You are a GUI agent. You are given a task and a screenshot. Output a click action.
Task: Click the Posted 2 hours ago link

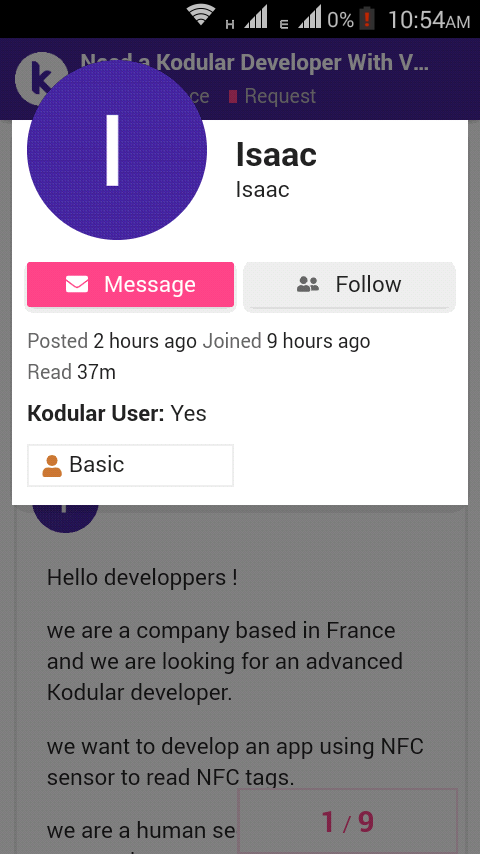[112, 341]
